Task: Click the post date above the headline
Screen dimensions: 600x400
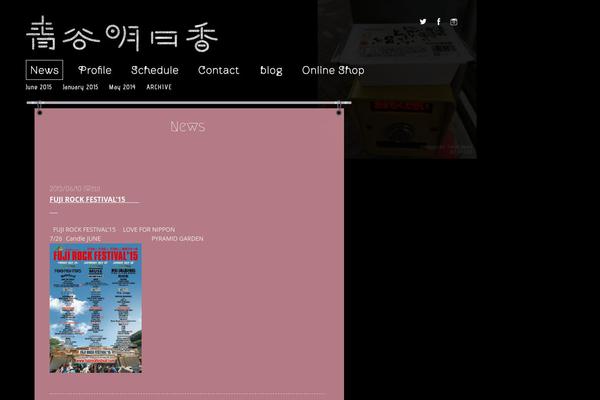Action: coord(75,188)
